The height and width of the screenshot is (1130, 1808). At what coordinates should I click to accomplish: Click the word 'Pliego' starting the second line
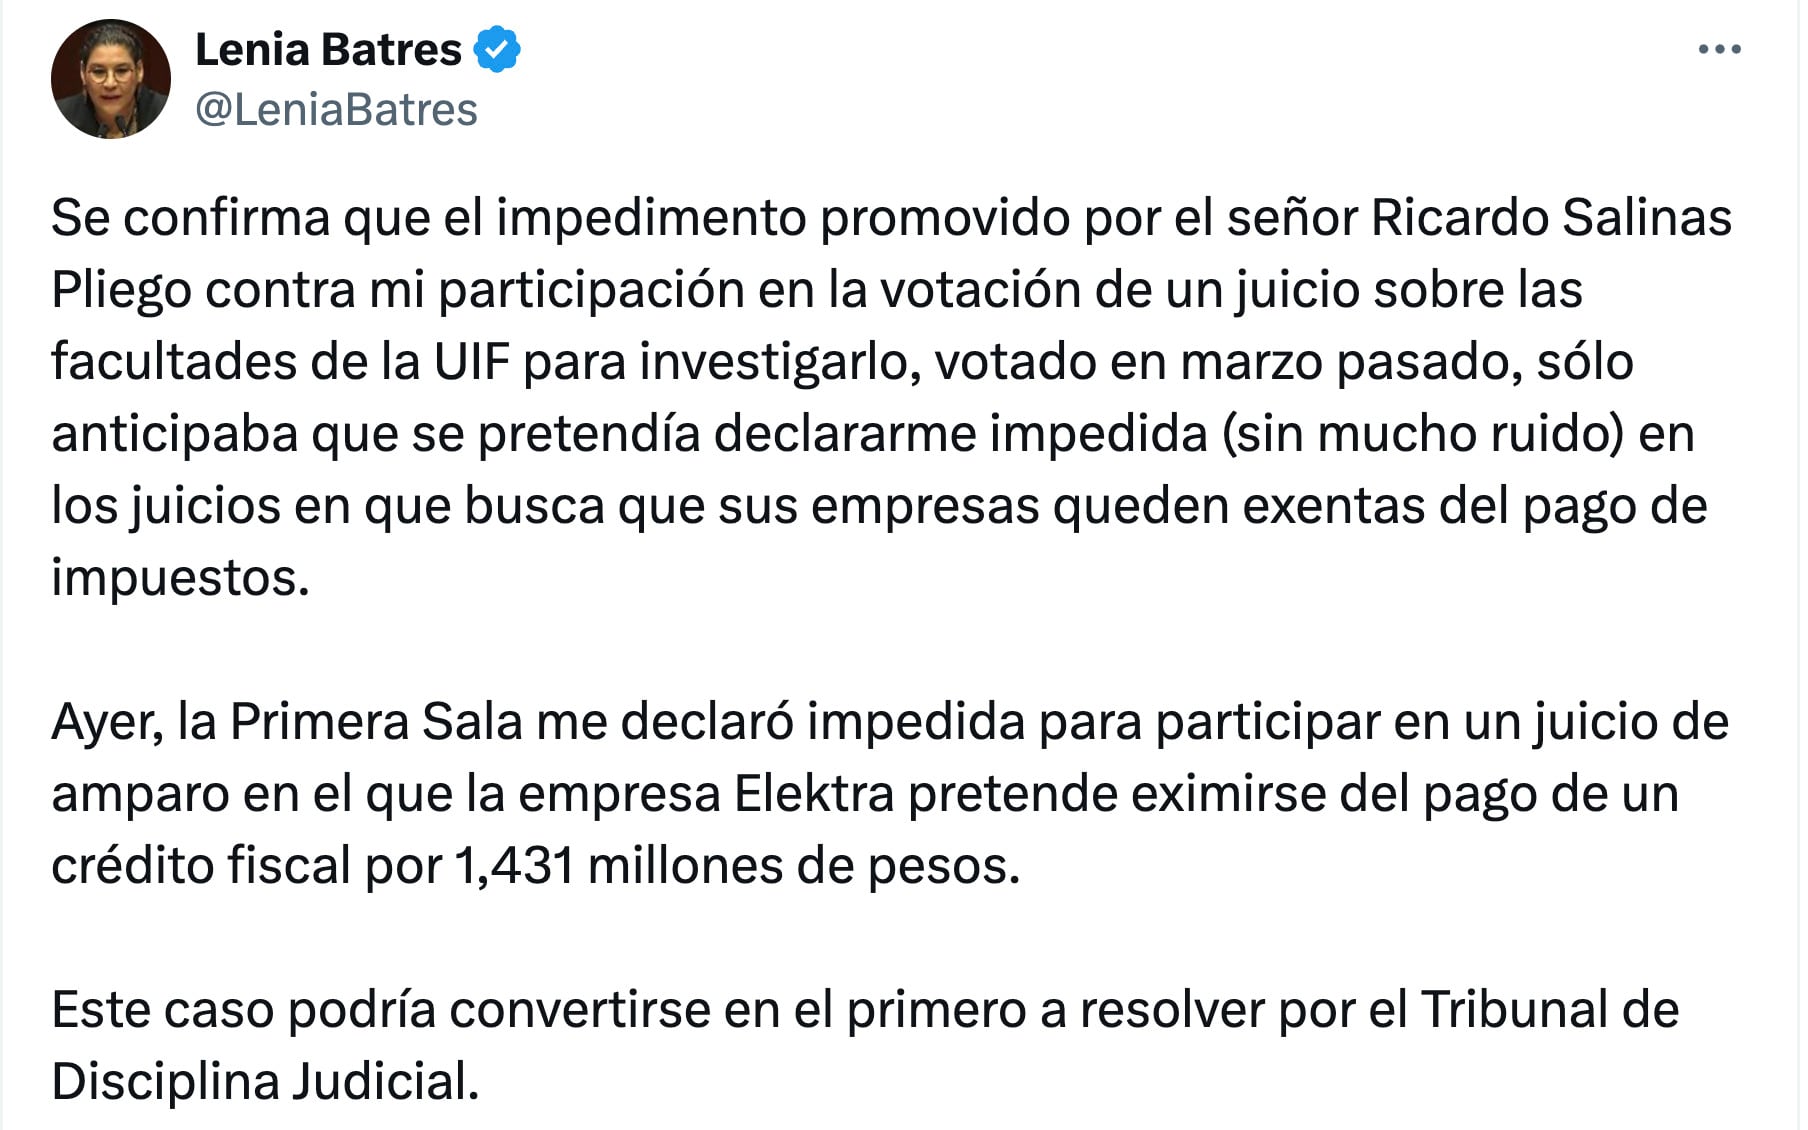coord(121,290)
